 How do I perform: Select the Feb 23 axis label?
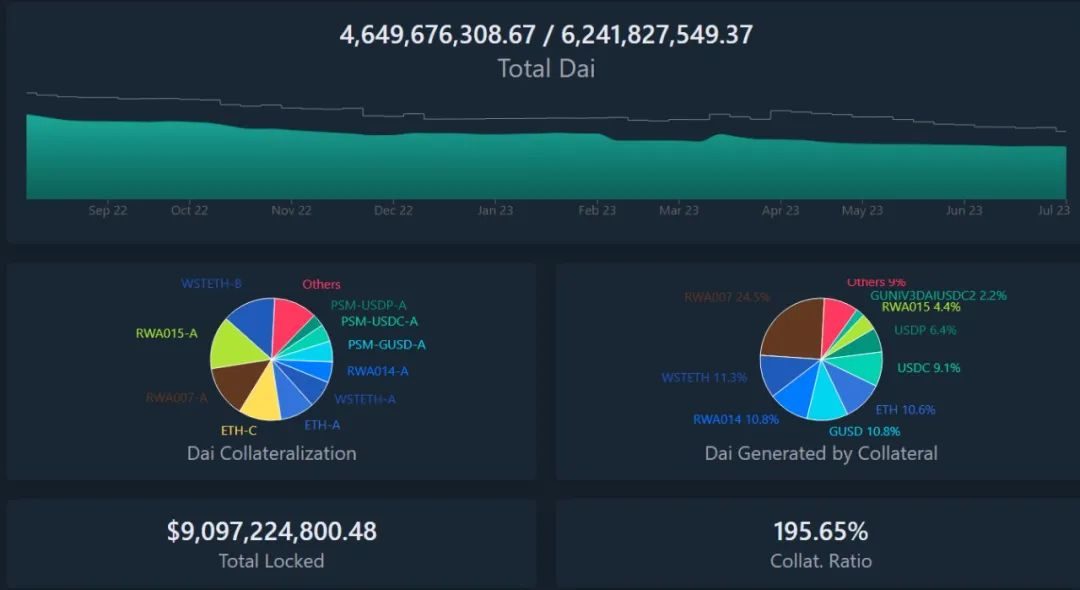click(597, 211)
